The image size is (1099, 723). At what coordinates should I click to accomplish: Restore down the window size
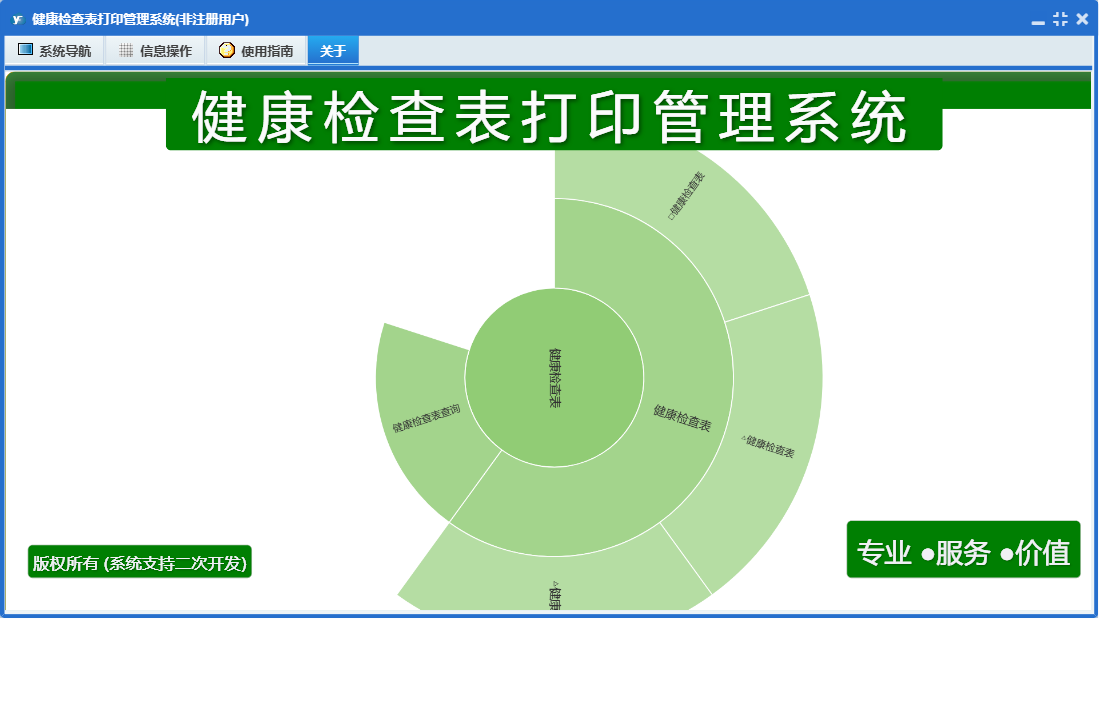click(1060, 19)
